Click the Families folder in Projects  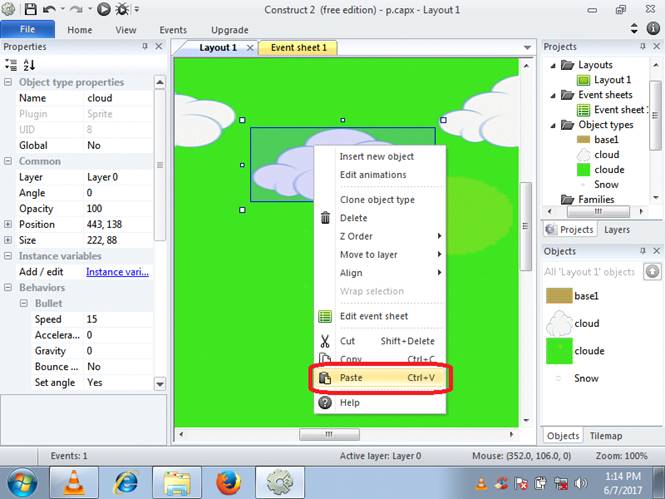pyautogui.click(x=588, y=199)
